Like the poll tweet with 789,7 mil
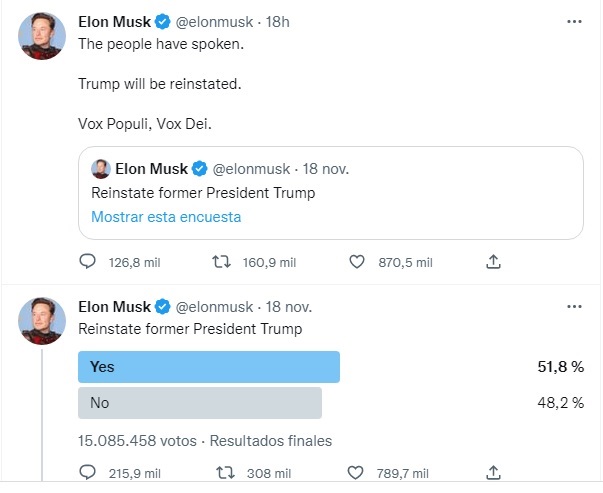 [x=355, y=473]
